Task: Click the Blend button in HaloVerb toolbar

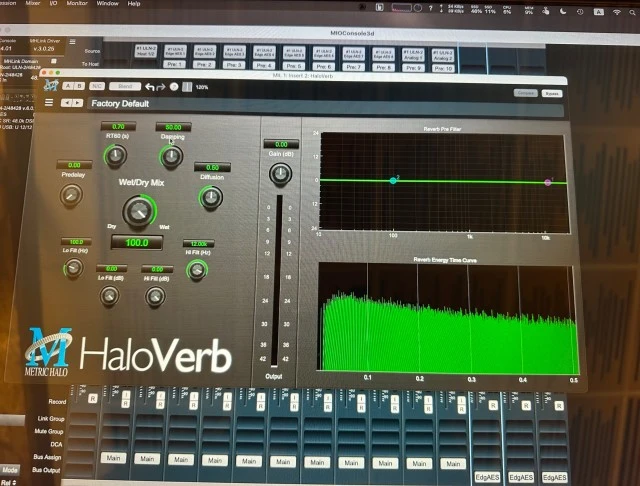Action: [x=125, y=86]
